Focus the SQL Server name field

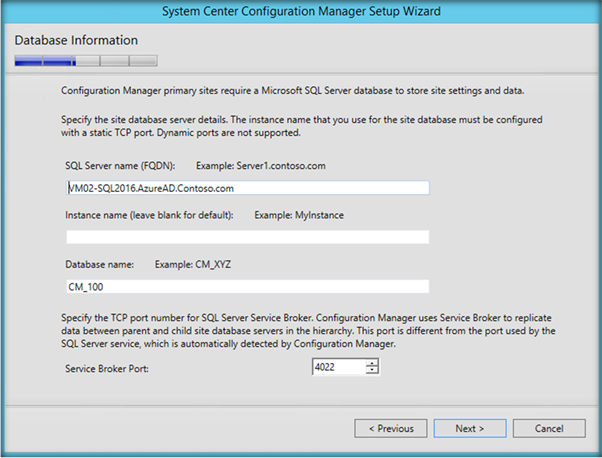coord(248,188)
